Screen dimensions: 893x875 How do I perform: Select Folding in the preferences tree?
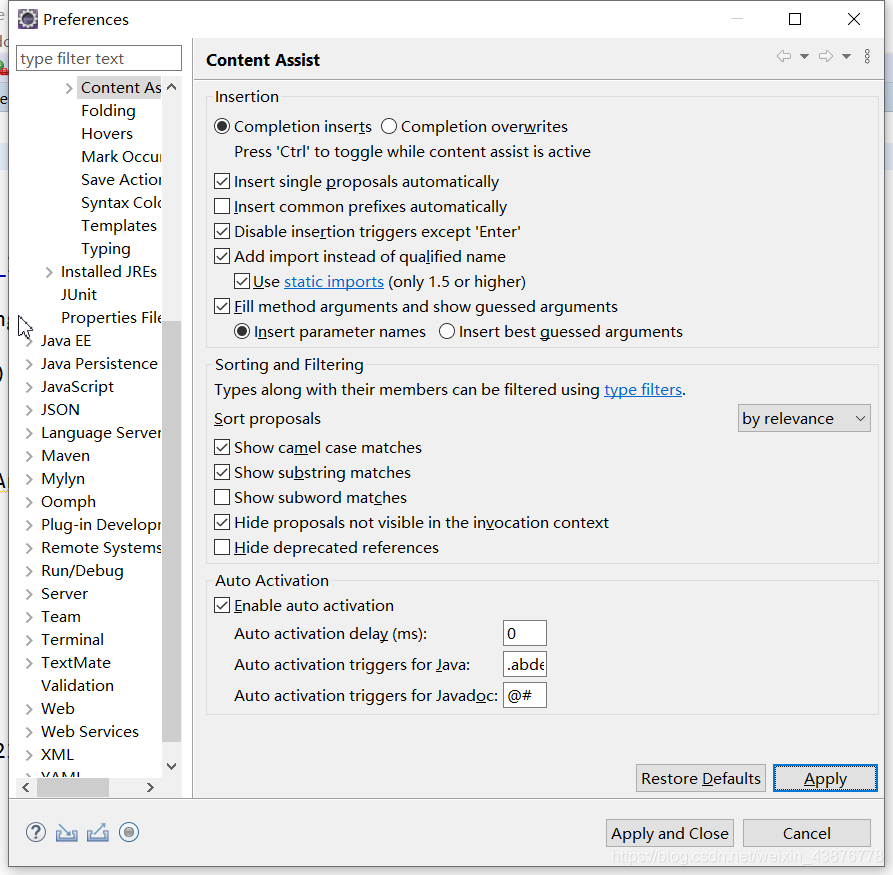108,111
